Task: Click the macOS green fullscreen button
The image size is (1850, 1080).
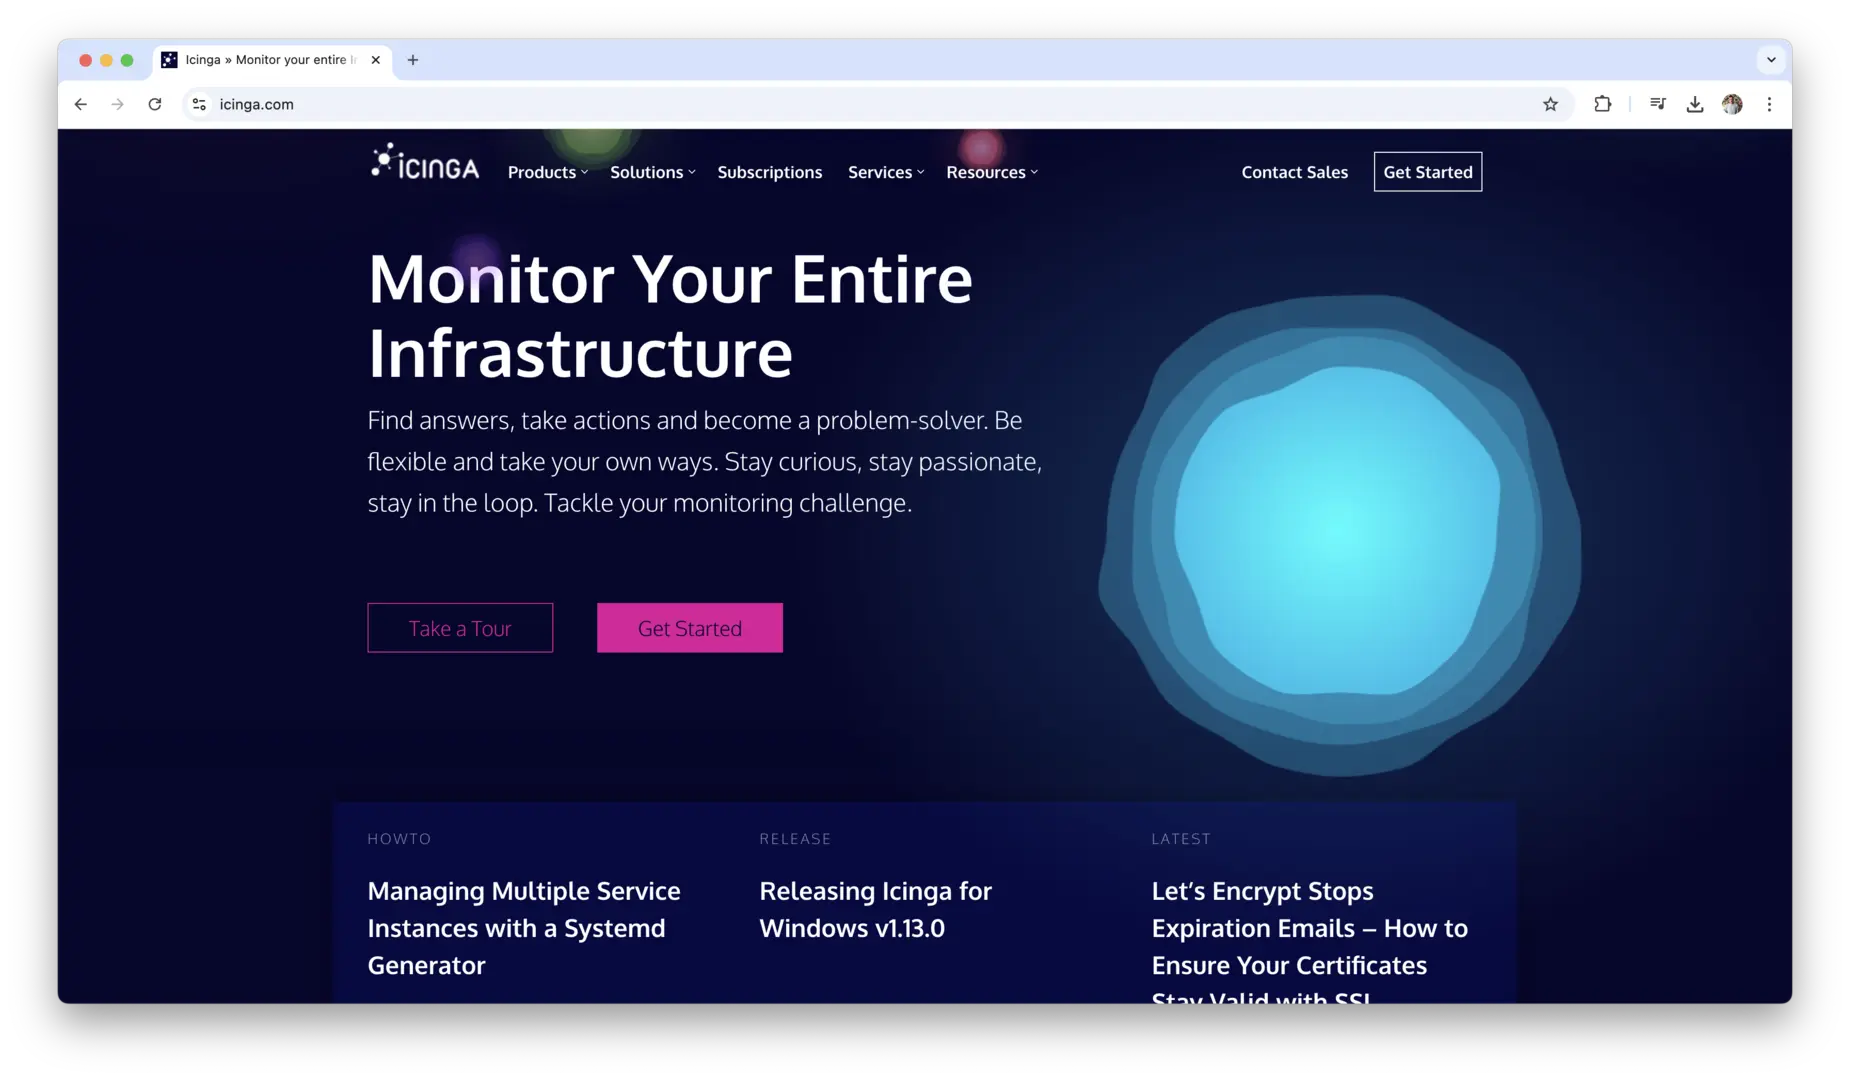Action: coord(127,60)
